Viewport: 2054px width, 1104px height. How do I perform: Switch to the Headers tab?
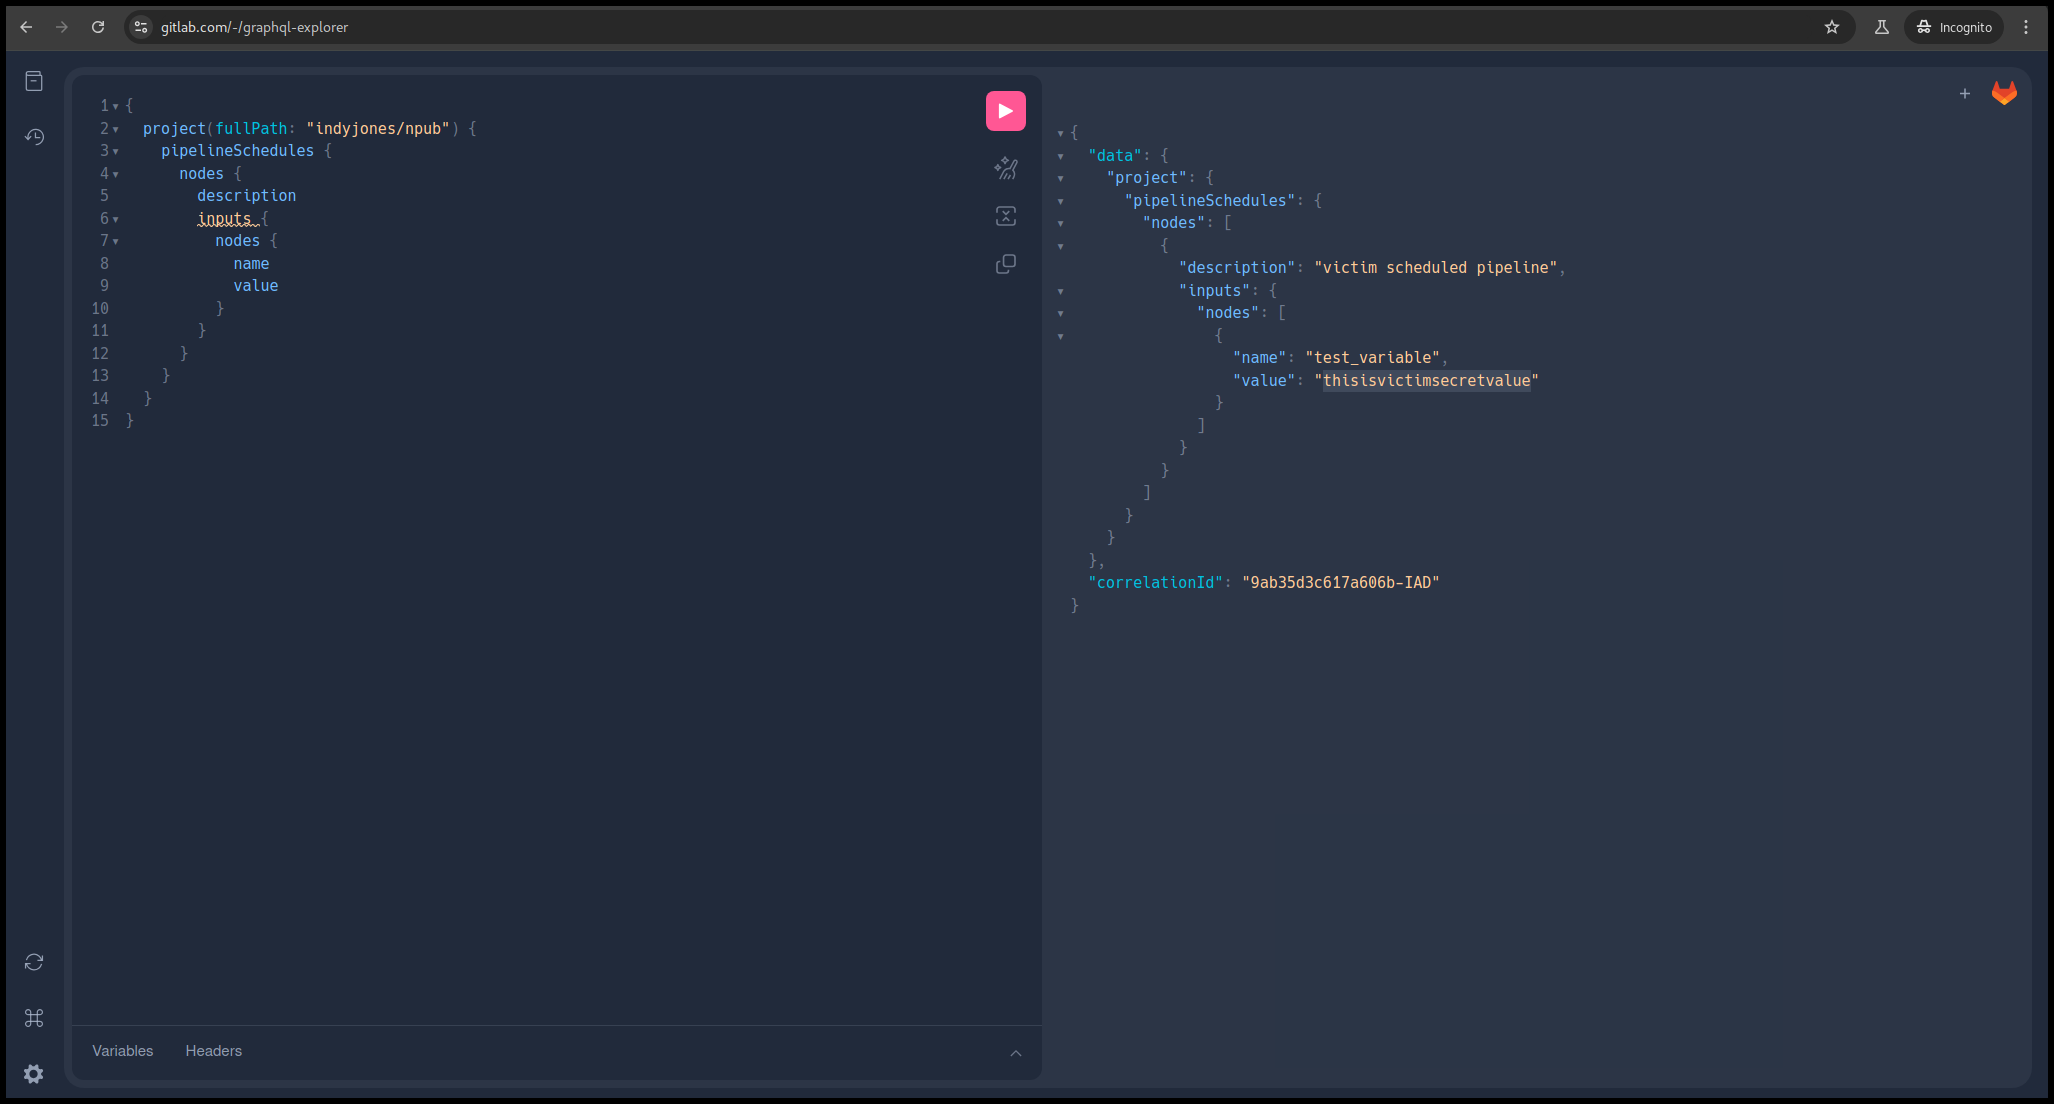(x=213, y=1051)
